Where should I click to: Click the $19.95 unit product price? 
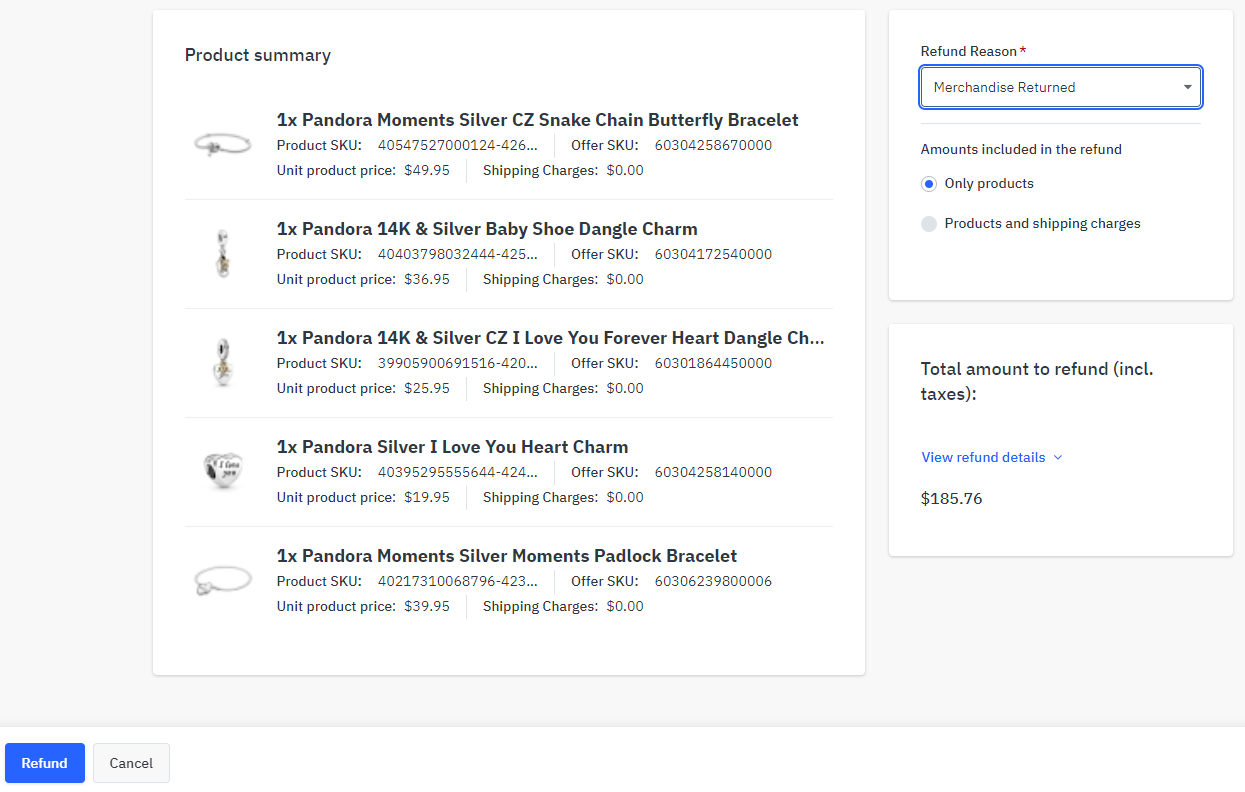(x=427, y=497)
